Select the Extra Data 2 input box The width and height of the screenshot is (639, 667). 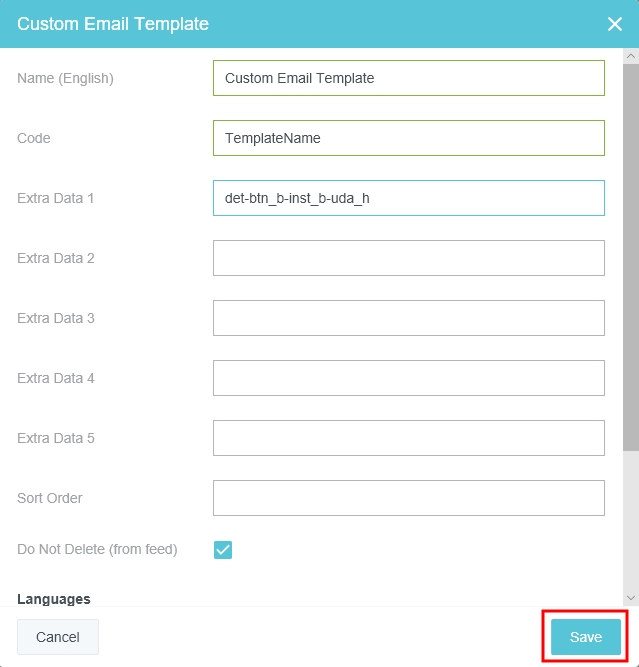(408, 258)
